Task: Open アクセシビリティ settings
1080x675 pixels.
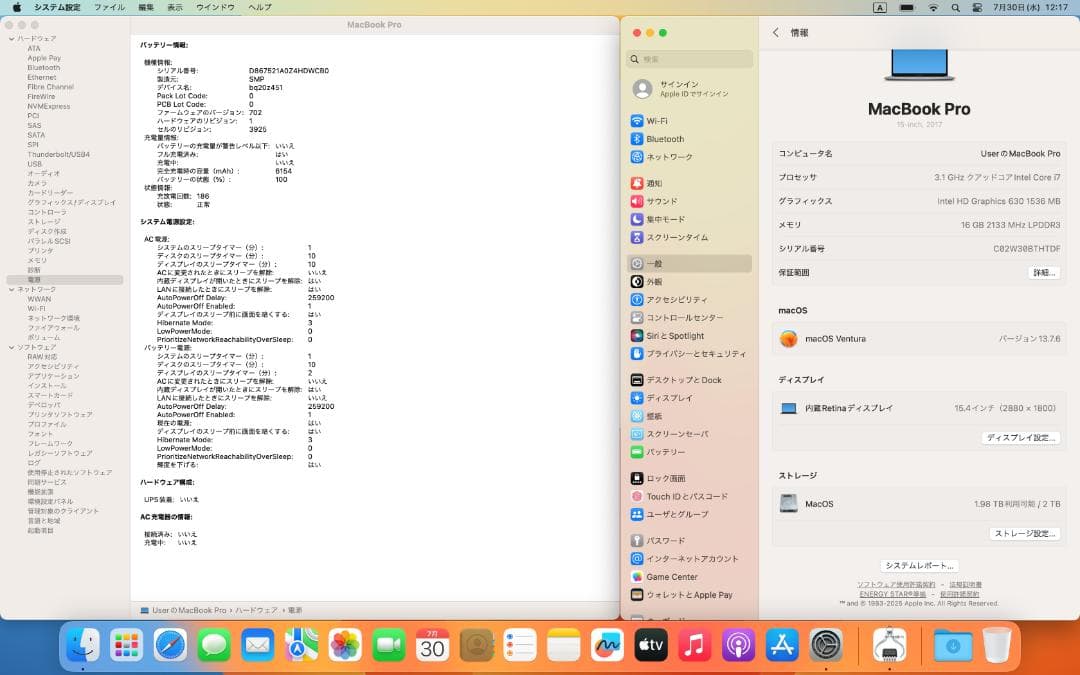Action: click(x=673, y=299)
